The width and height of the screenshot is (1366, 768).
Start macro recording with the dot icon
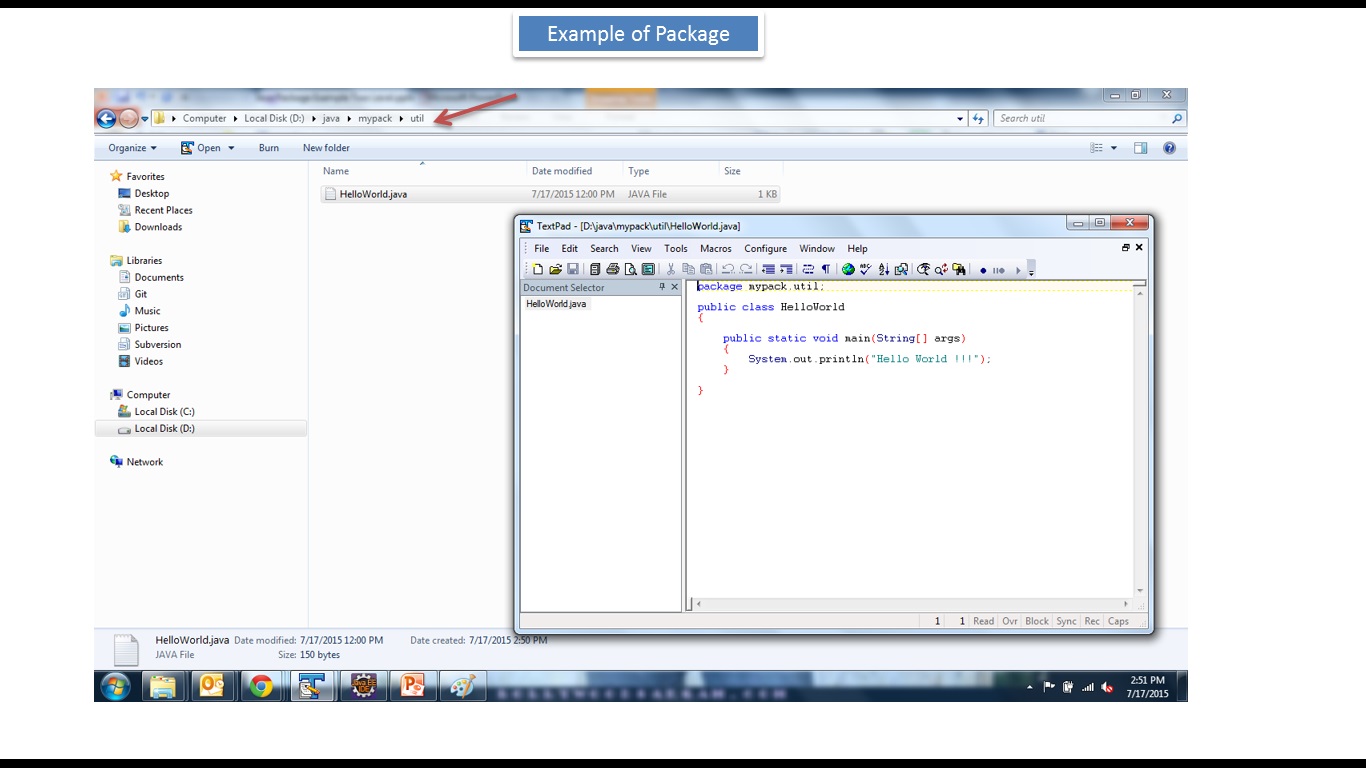[983, 270]
